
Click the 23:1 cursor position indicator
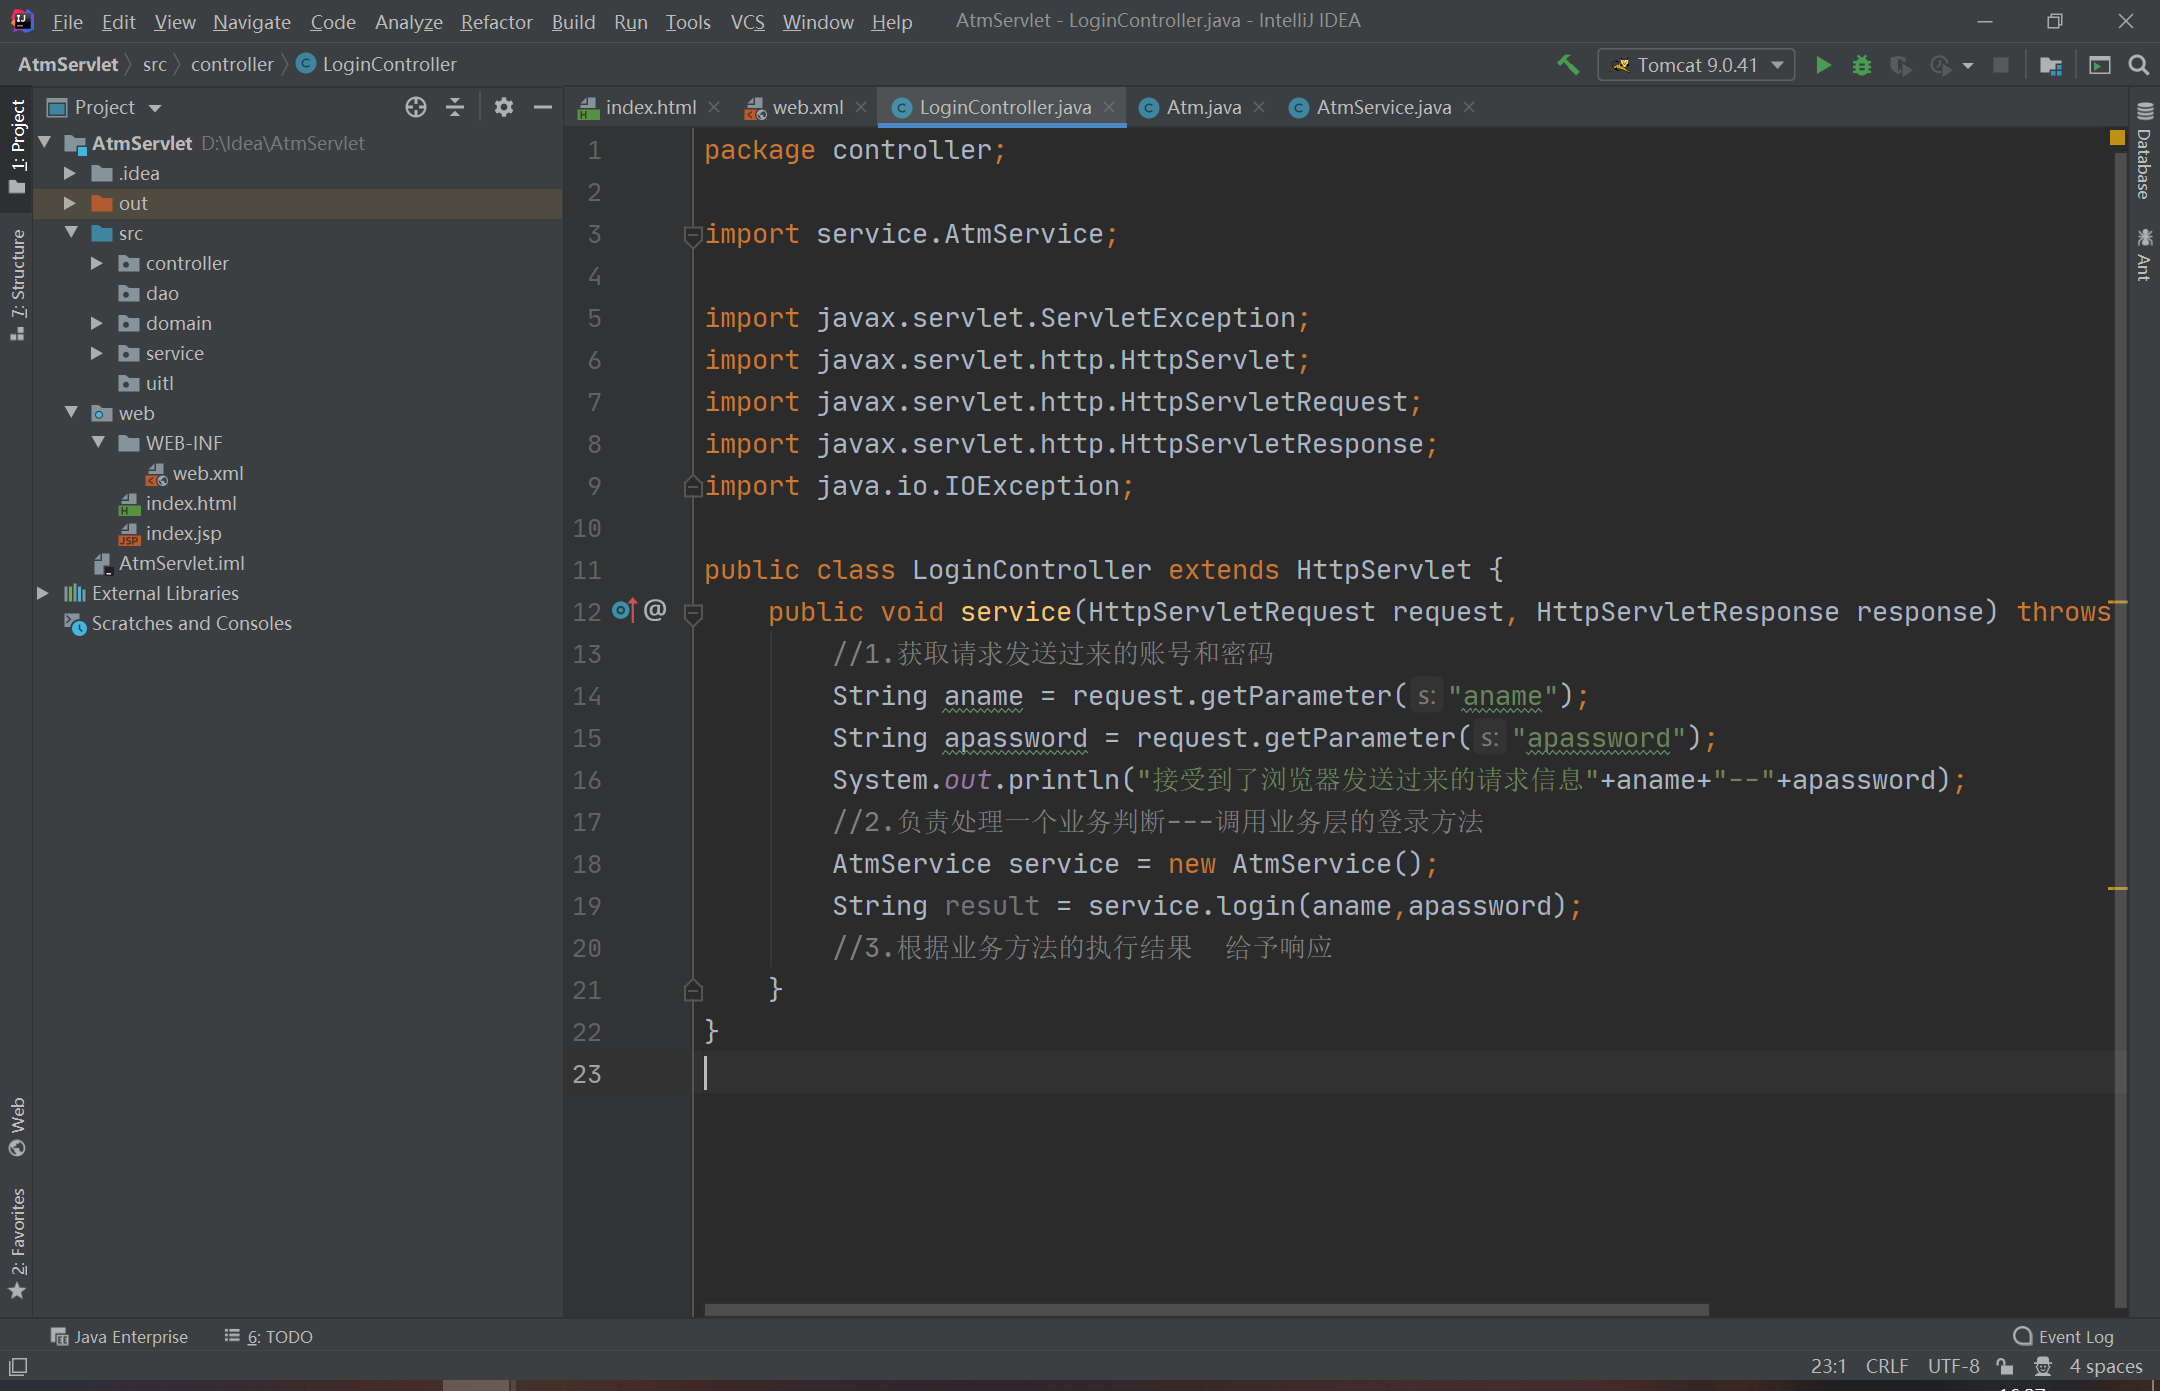pos(1828,1366)
